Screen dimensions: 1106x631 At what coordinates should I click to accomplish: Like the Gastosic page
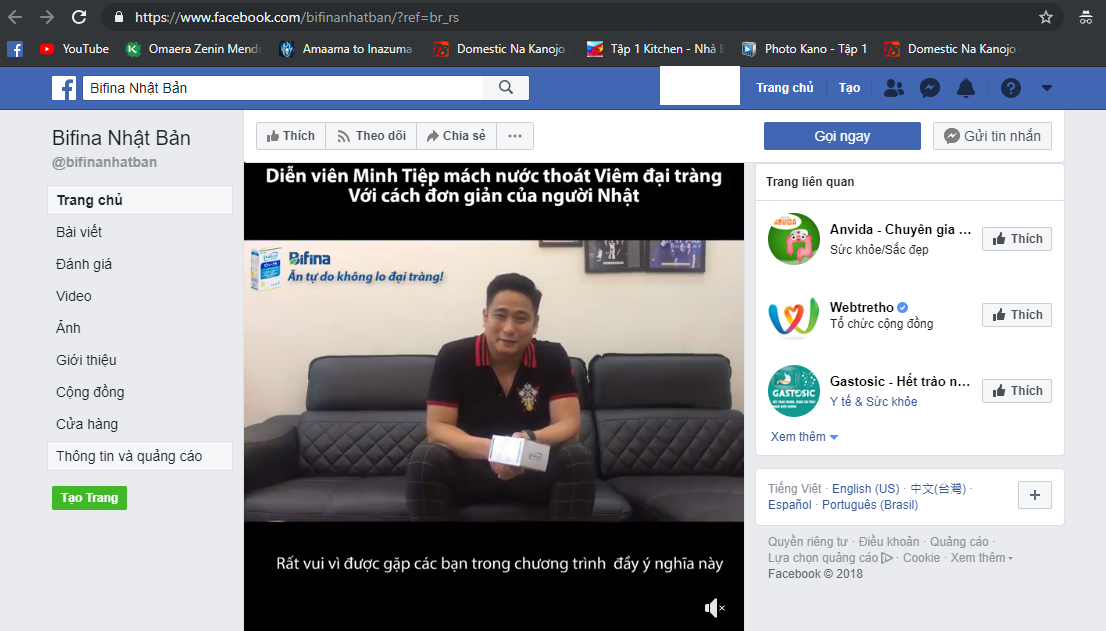(x=1016, y=391)
